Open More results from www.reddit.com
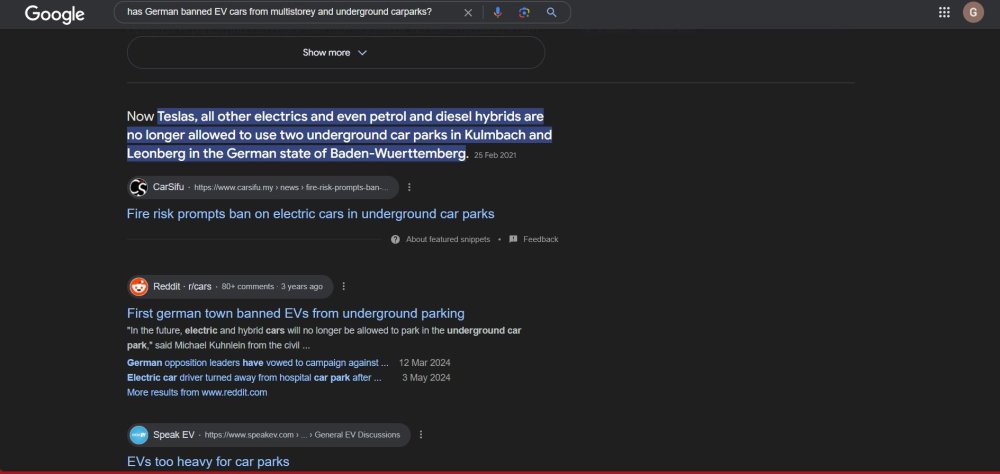Viewport: 1000px width, 474px height. 197,392
